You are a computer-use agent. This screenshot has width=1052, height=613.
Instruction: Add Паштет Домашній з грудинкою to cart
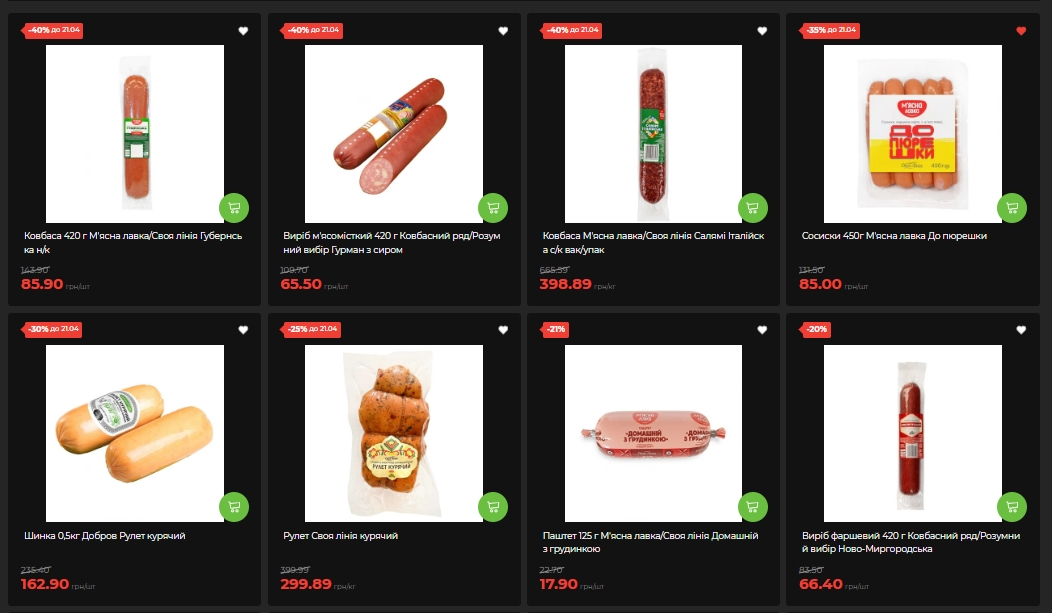[x=753, y=507]
